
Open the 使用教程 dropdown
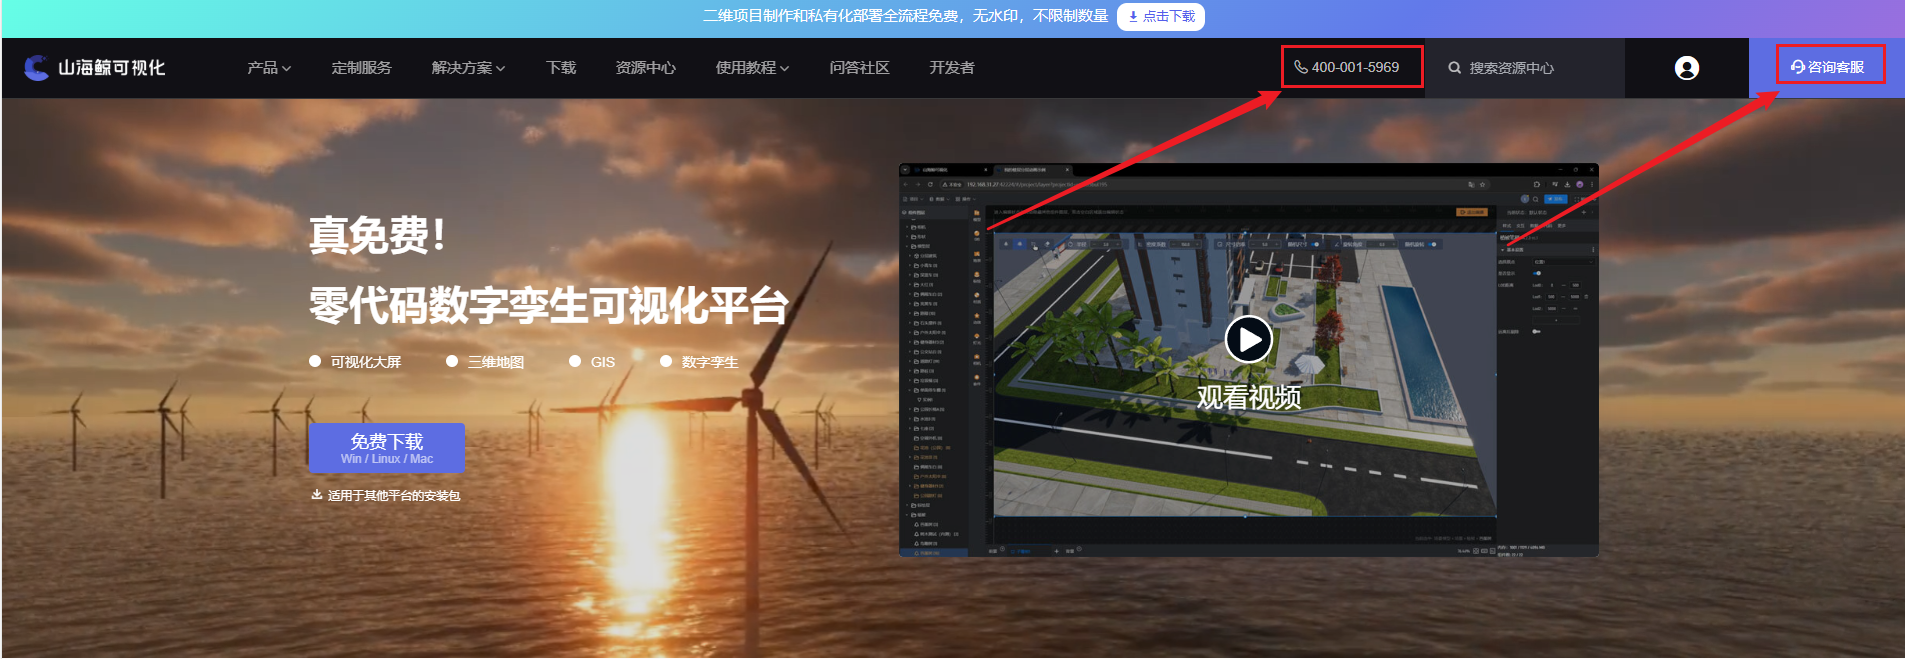752,68
